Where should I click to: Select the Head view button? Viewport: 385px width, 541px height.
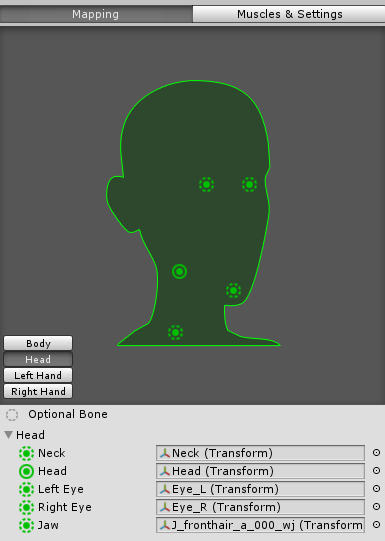tap(38, 360)
